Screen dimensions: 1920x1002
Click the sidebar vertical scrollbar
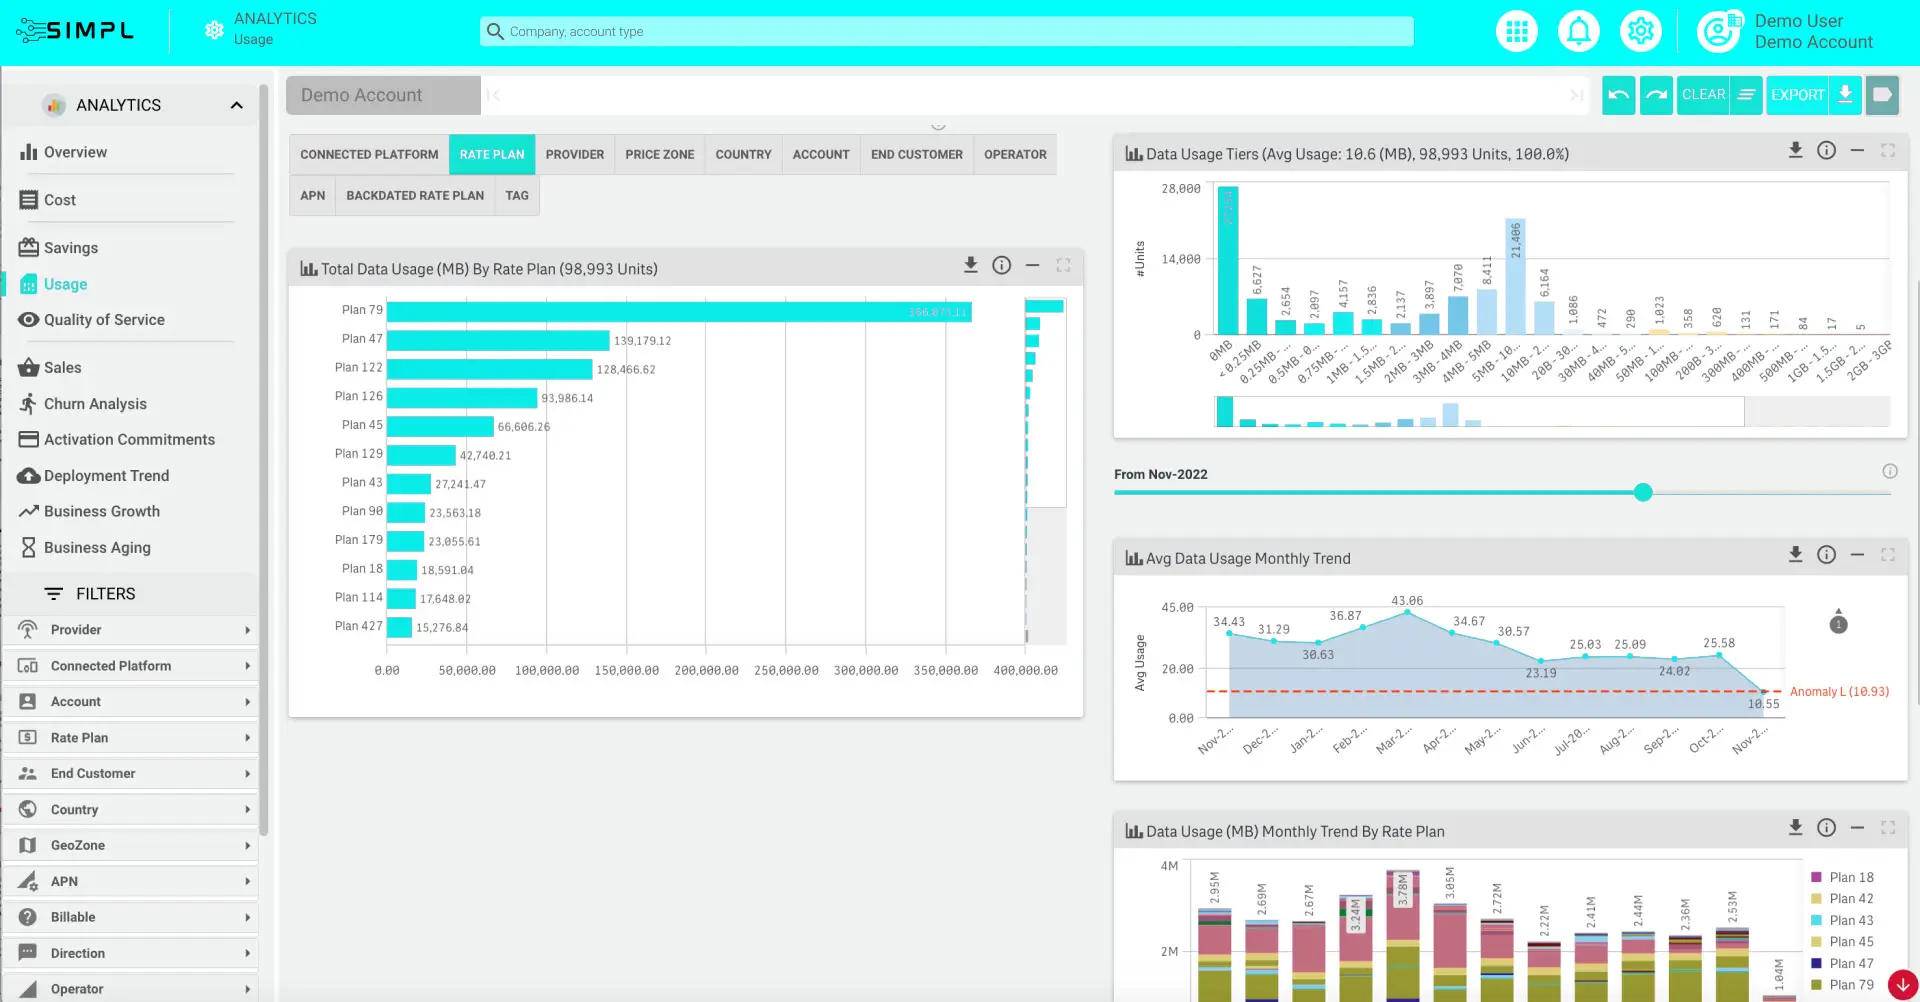coord(263,460)
